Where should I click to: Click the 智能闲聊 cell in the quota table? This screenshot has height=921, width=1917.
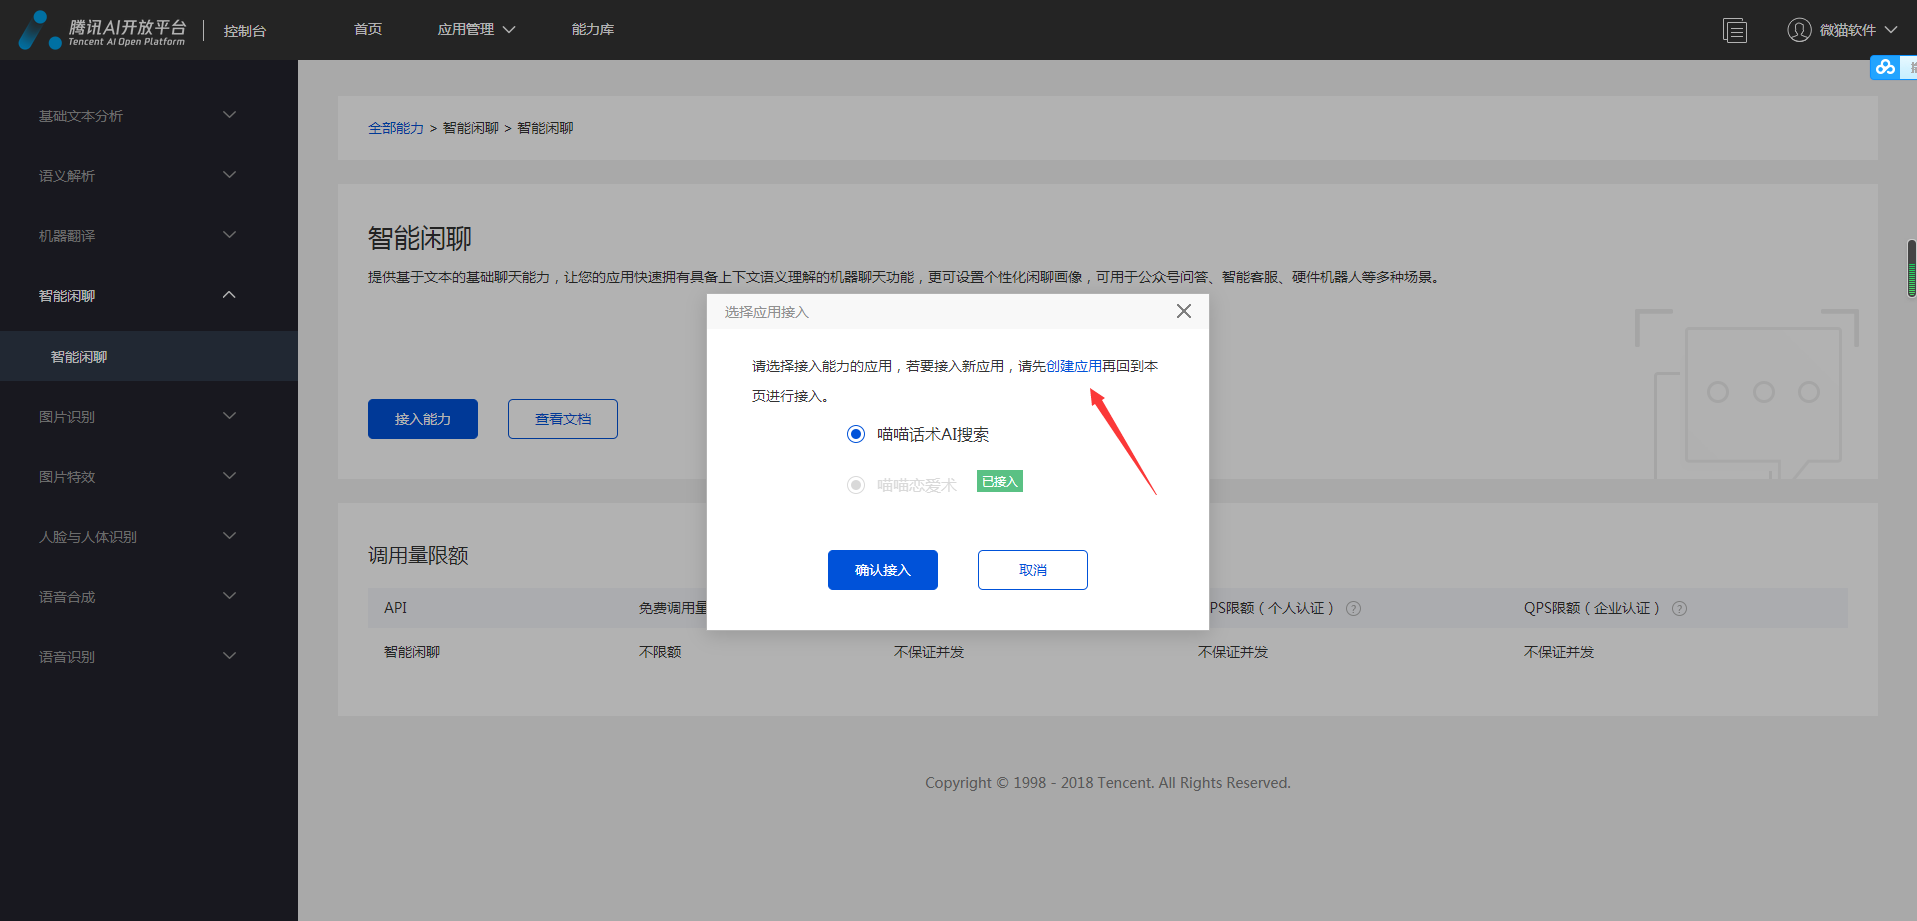[412, 652]
